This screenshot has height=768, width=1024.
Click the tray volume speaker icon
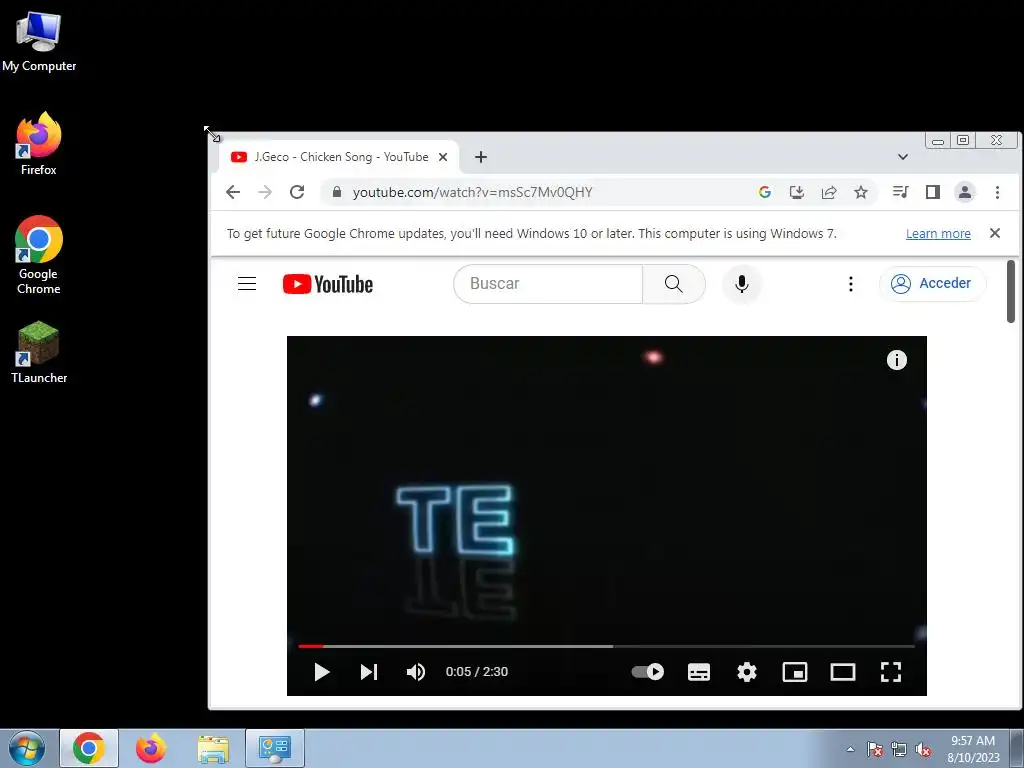point(923,749)
